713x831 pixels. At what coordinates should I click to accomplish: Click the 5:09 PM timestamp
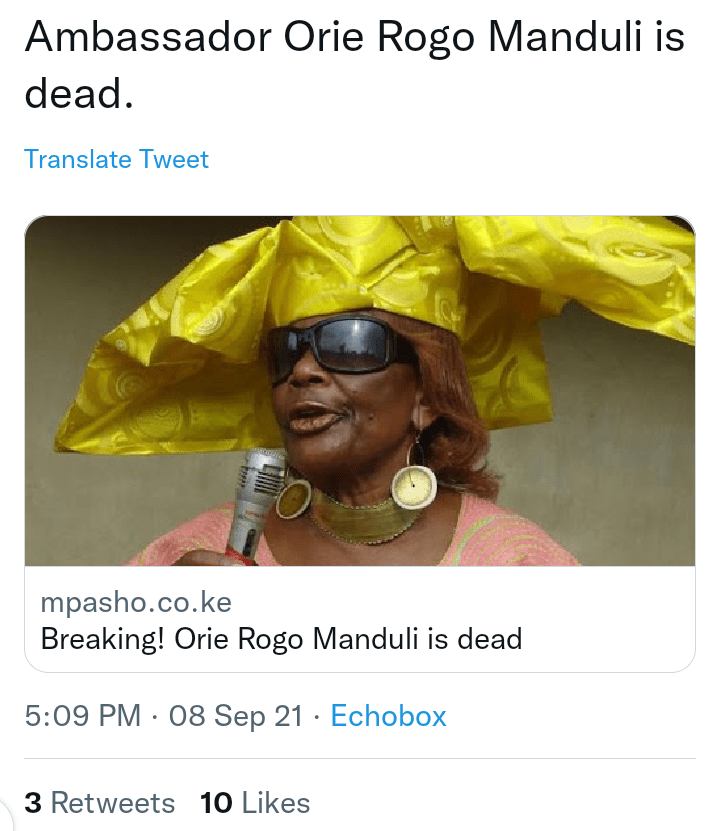pyautogui.click(x=83, y=716)
